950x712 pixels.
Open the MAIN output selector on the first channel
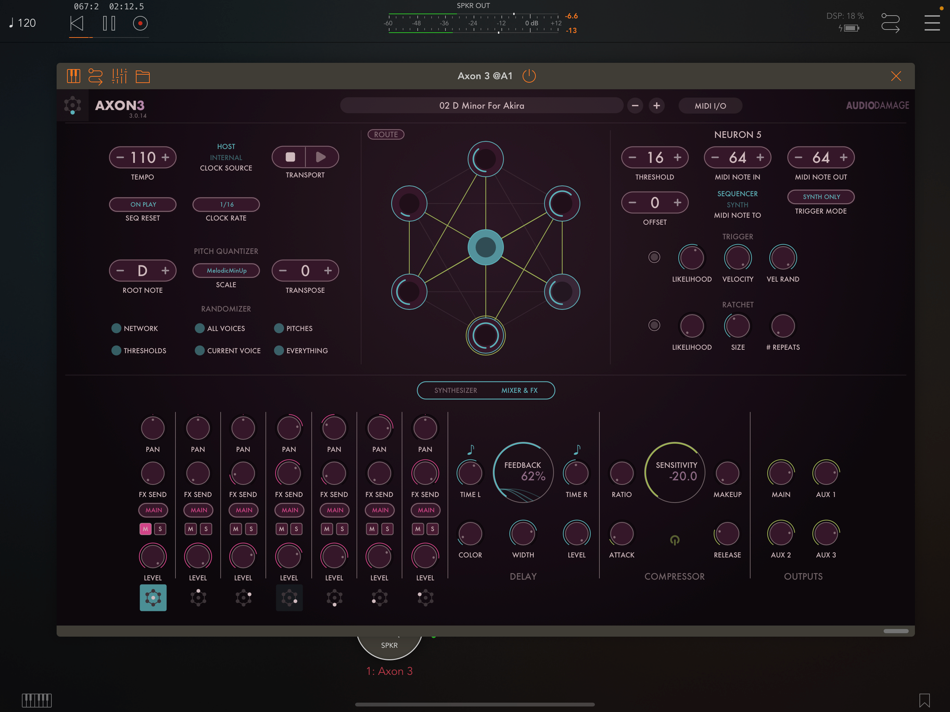[152, 510]
